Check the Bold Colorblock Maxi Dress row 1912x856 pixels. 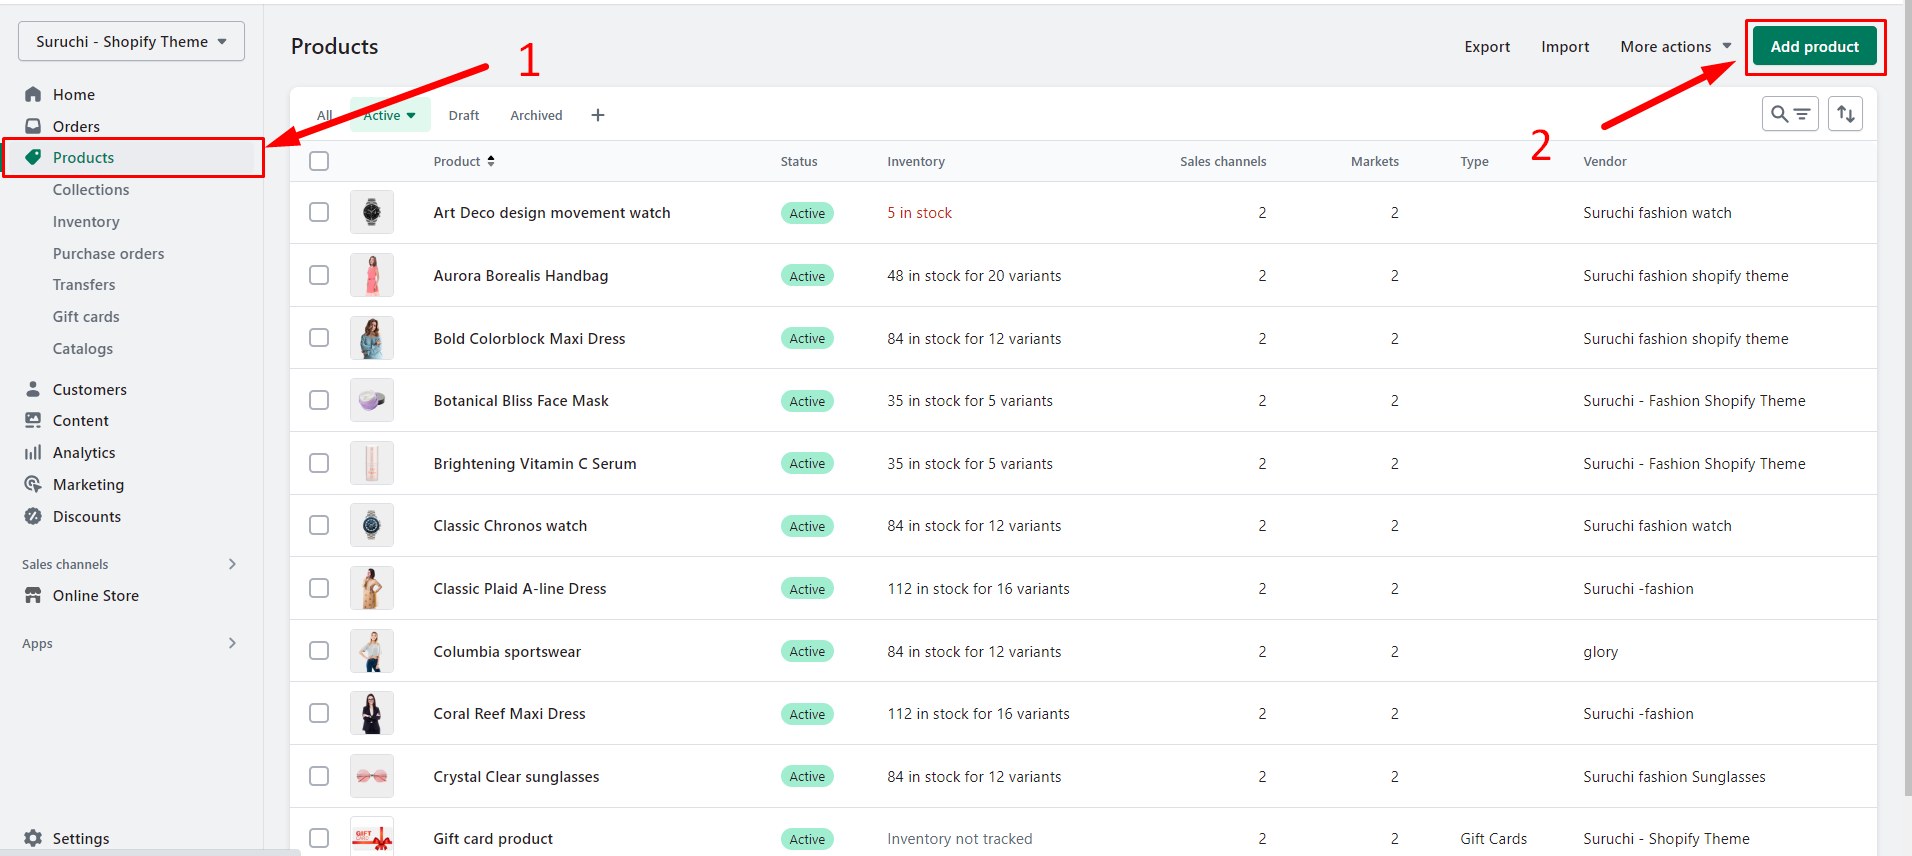coord(319,338)
